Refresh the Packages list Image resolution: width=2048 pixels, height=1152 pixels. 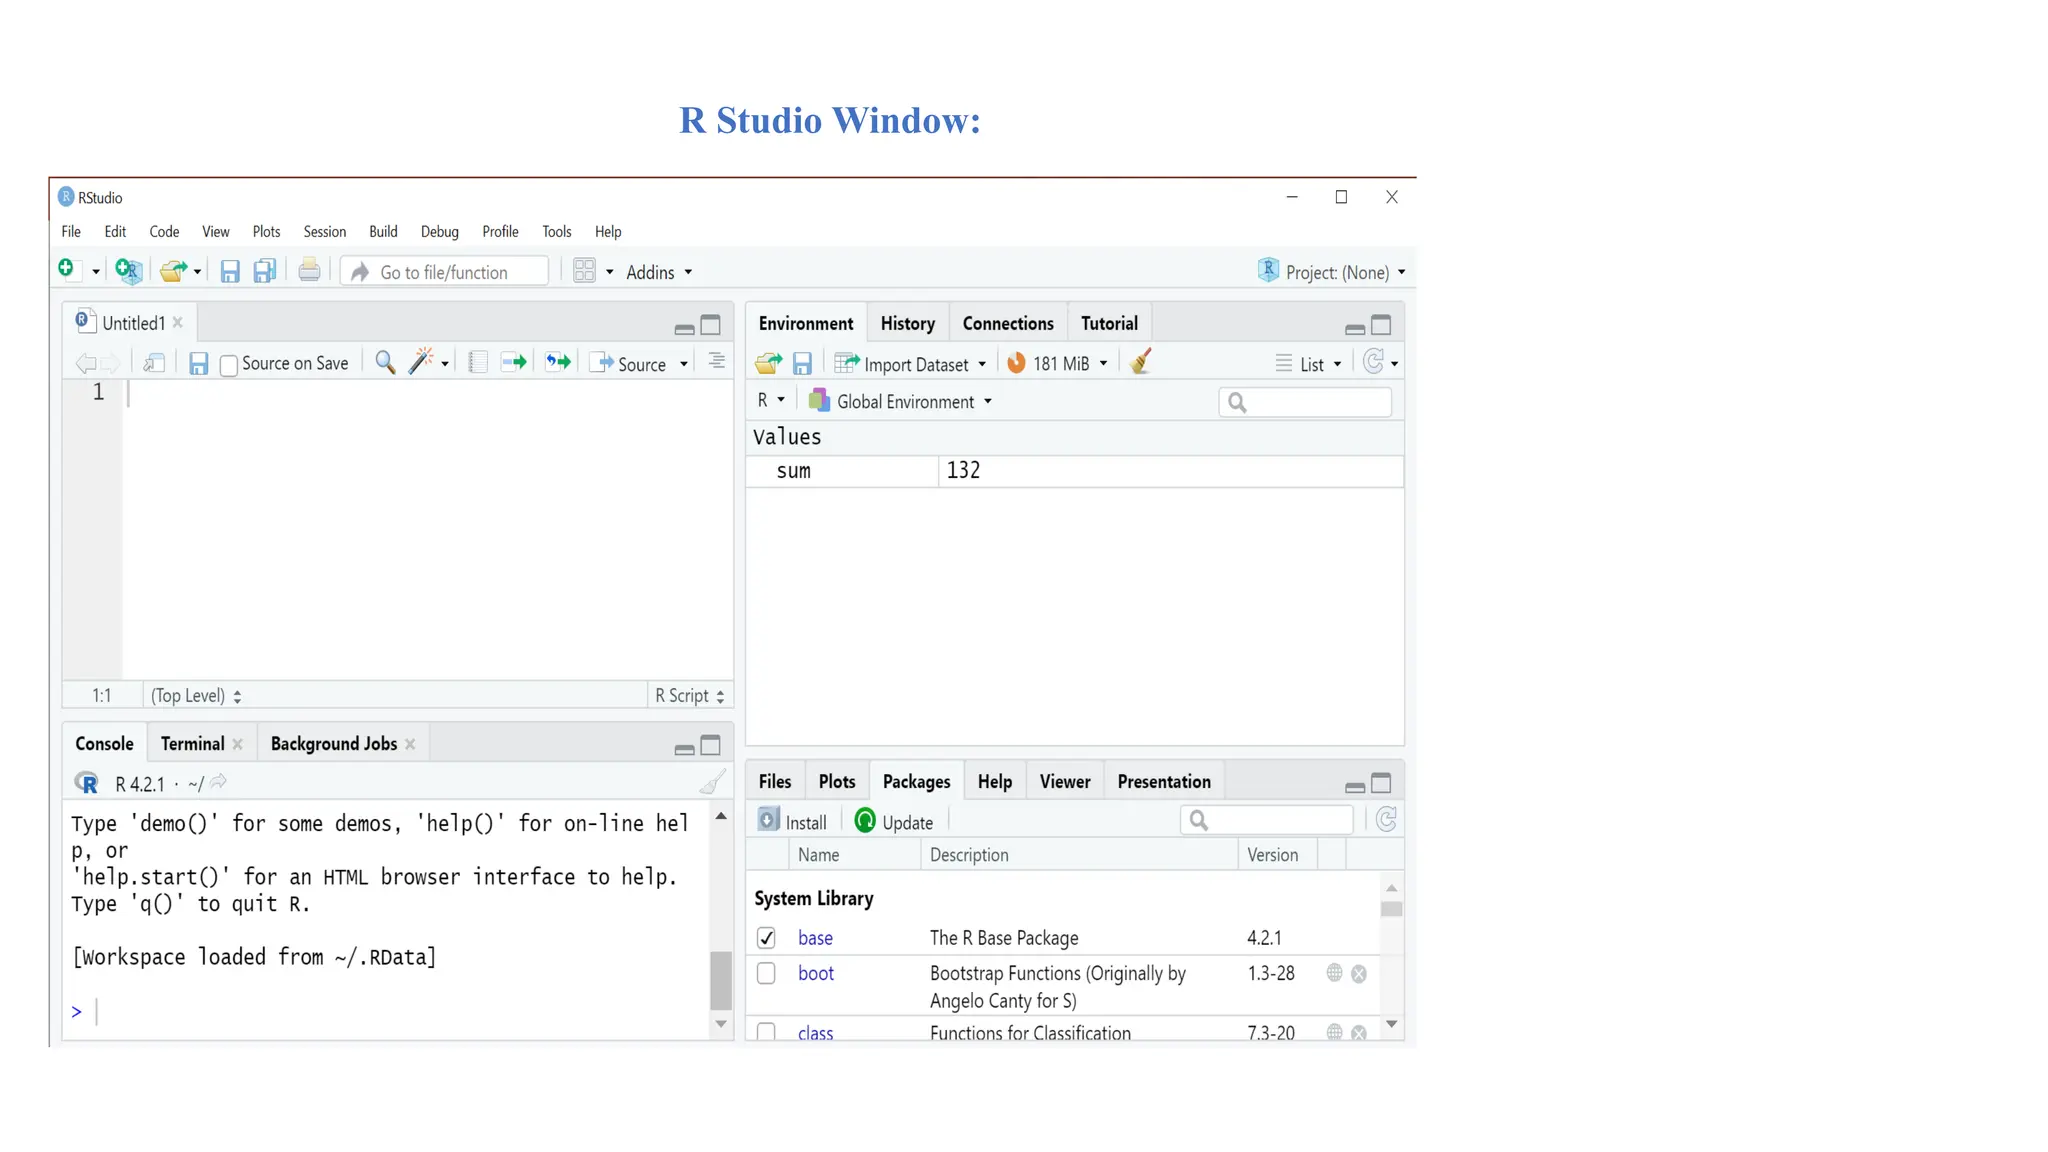1386,820
